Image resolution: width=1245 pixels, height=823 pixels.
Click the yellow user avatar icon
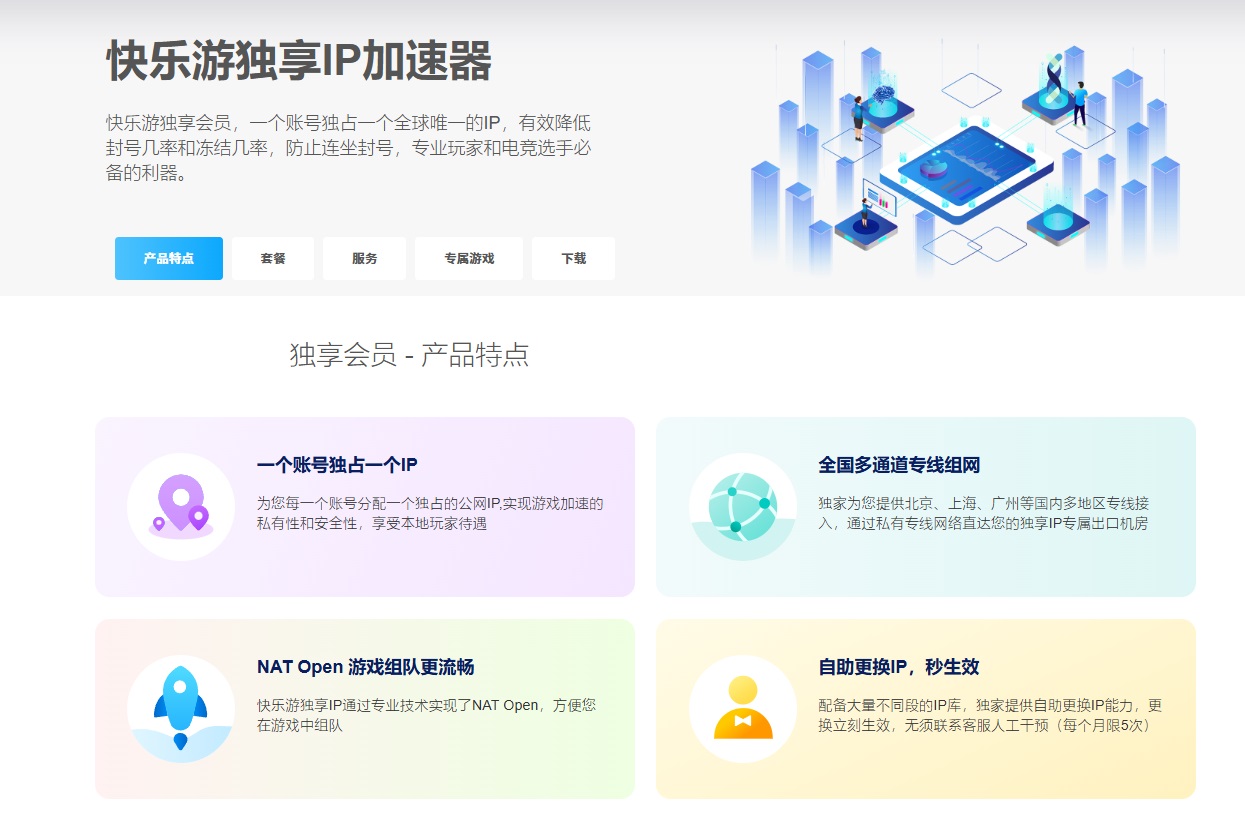click(743, 709)
